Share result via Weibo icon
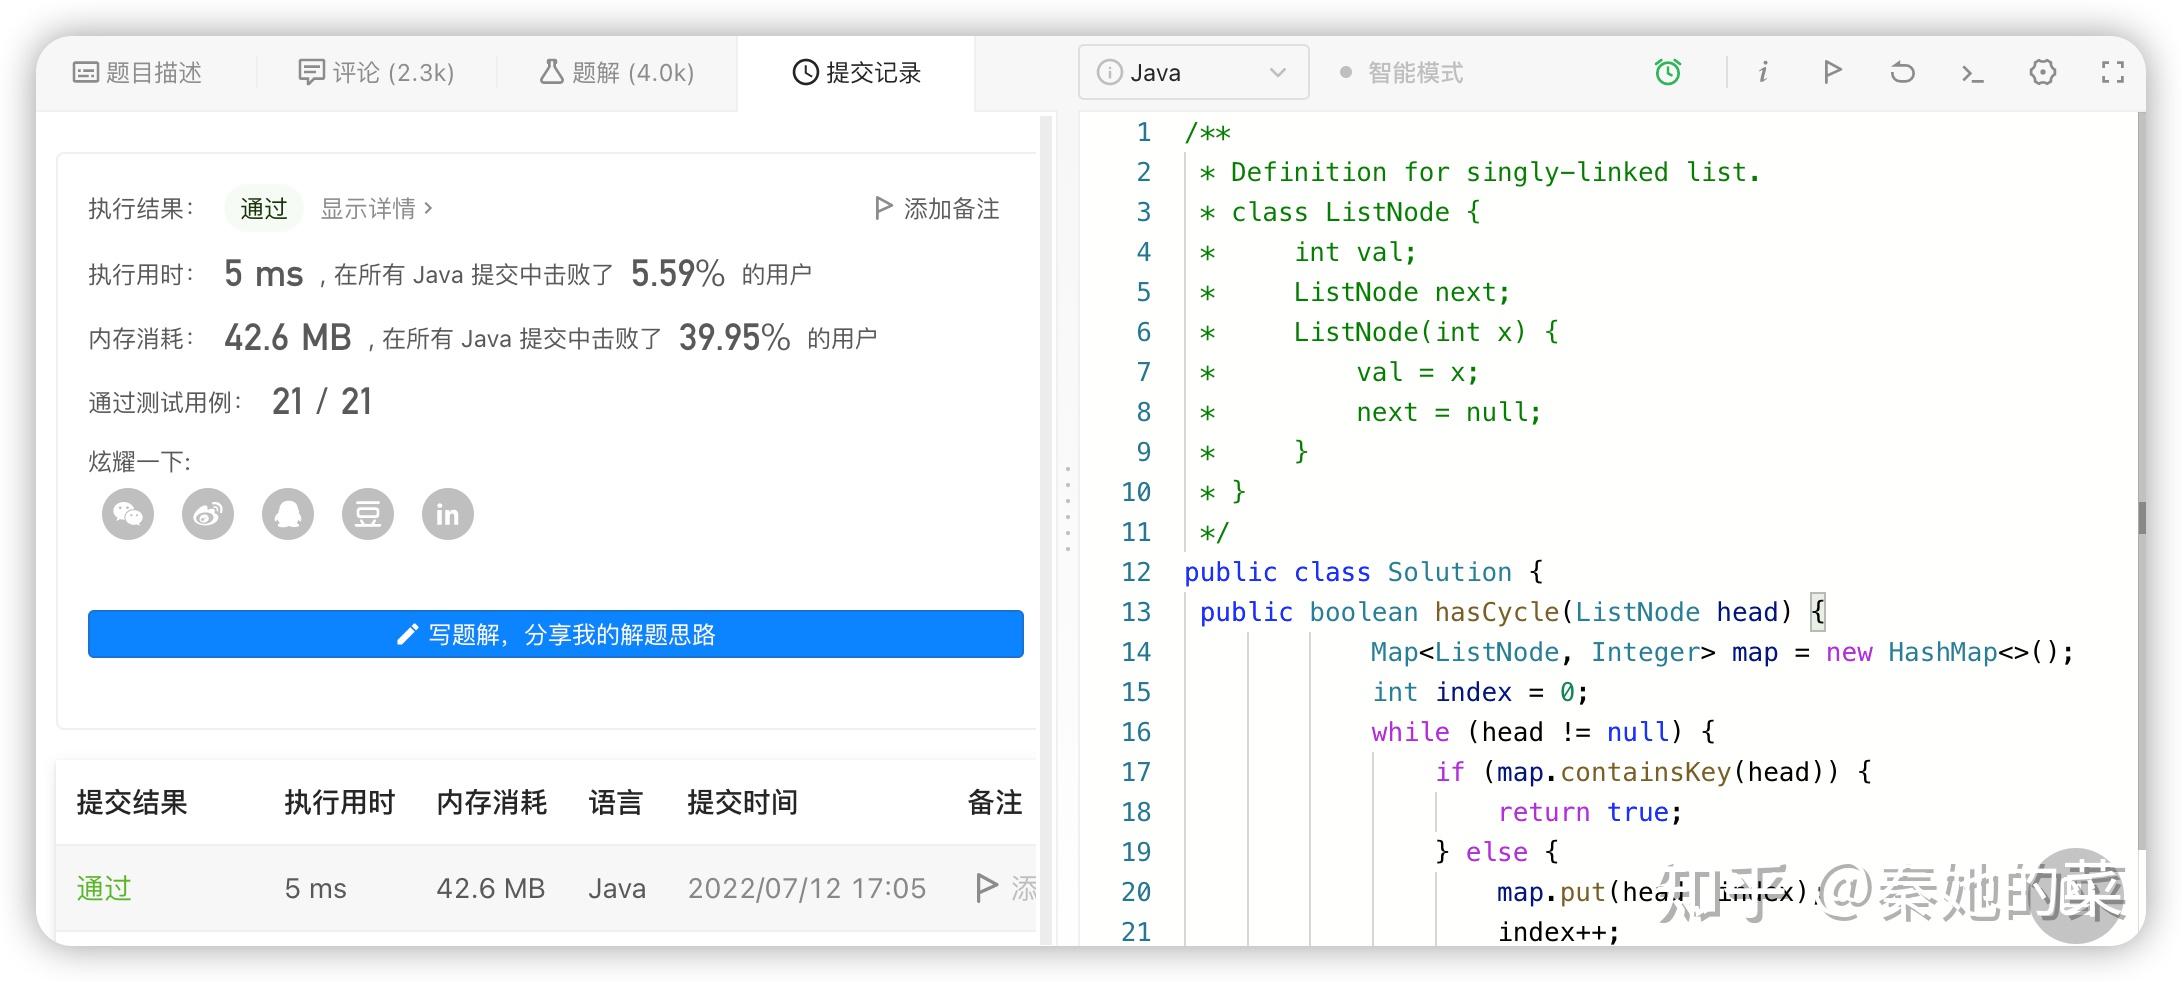This screenshot has height=982, width=2182. pyautogui.click(x=208, y=514)
